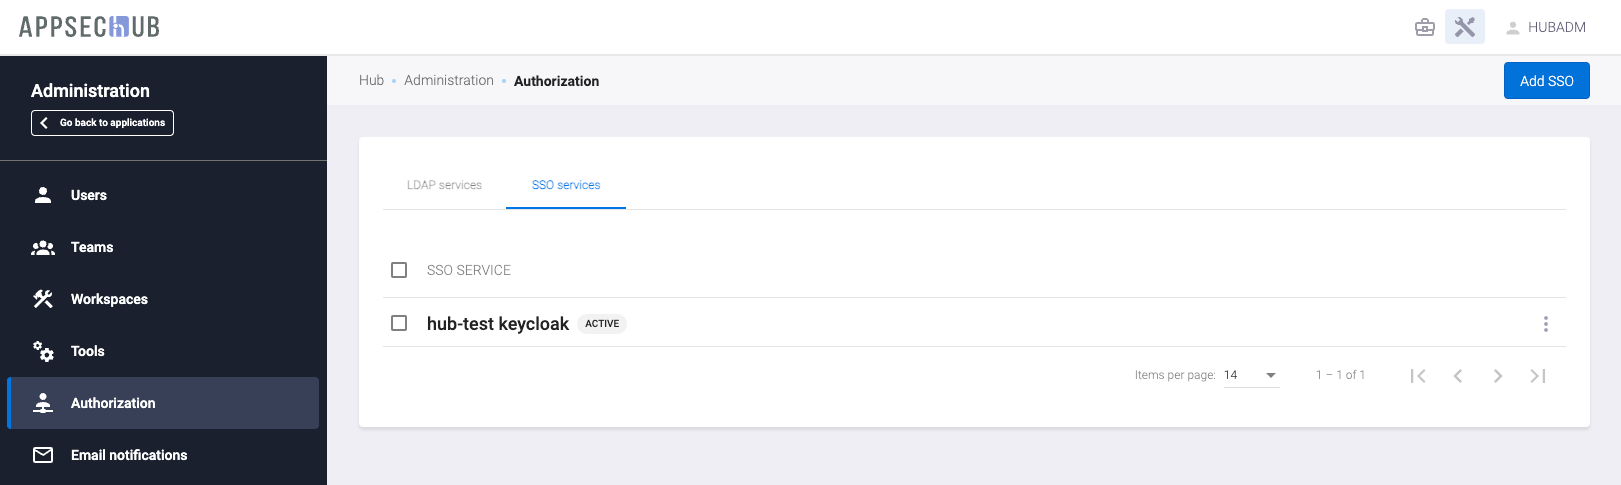Open the HUBADM user menu
This screenshot has height=485, width=1621.
(x=1546, y=27)
